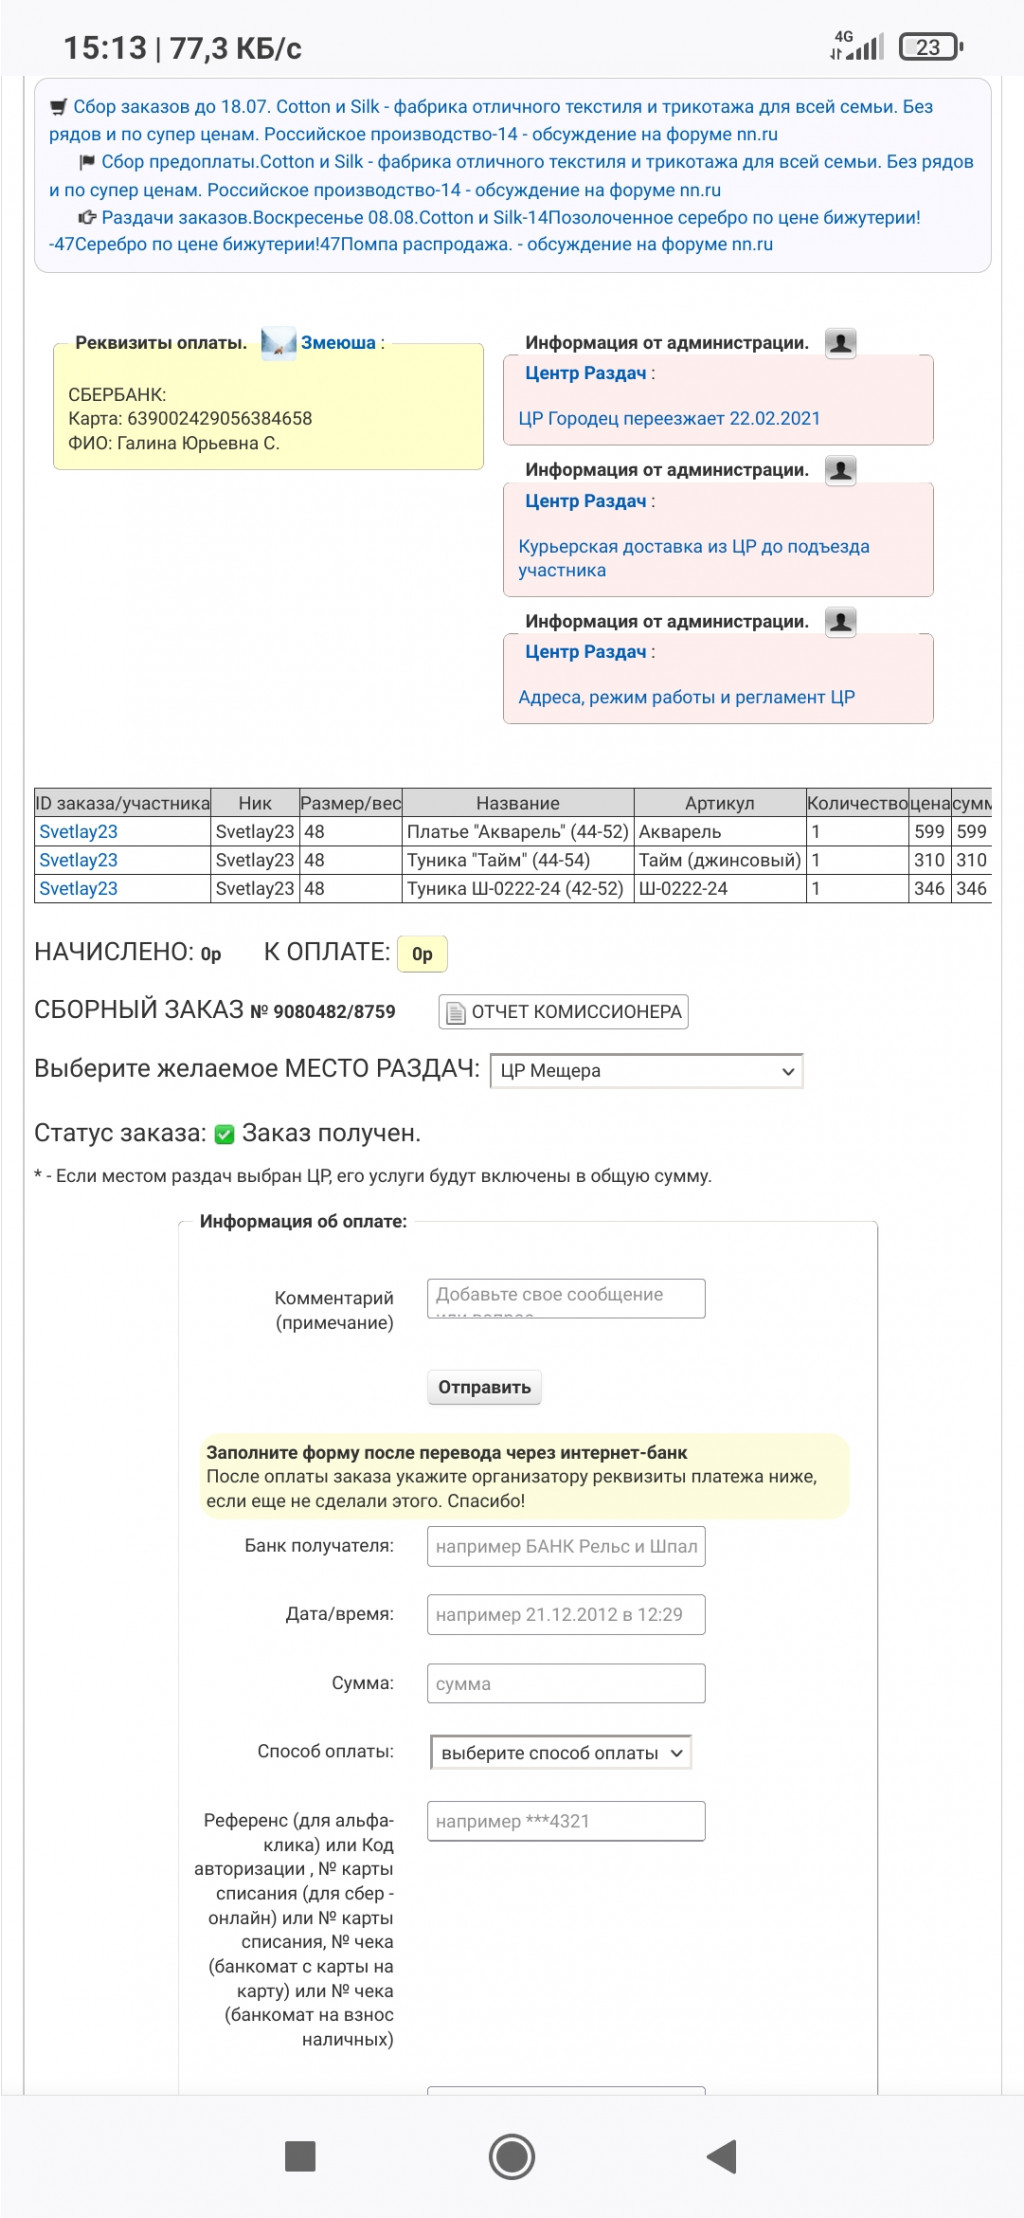Tap the Android back triangle button
This screenshot has width=1024, height=2218.
721,2156
